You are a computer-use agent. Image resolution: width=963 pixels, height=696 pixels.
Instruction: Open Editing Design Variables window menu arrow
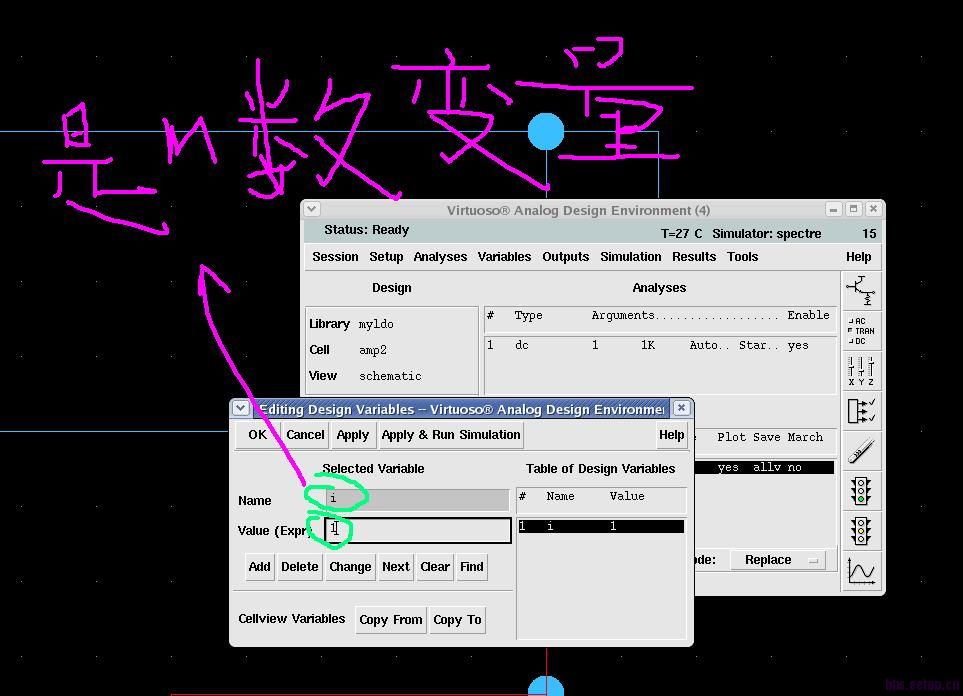(x=240, y=408)
